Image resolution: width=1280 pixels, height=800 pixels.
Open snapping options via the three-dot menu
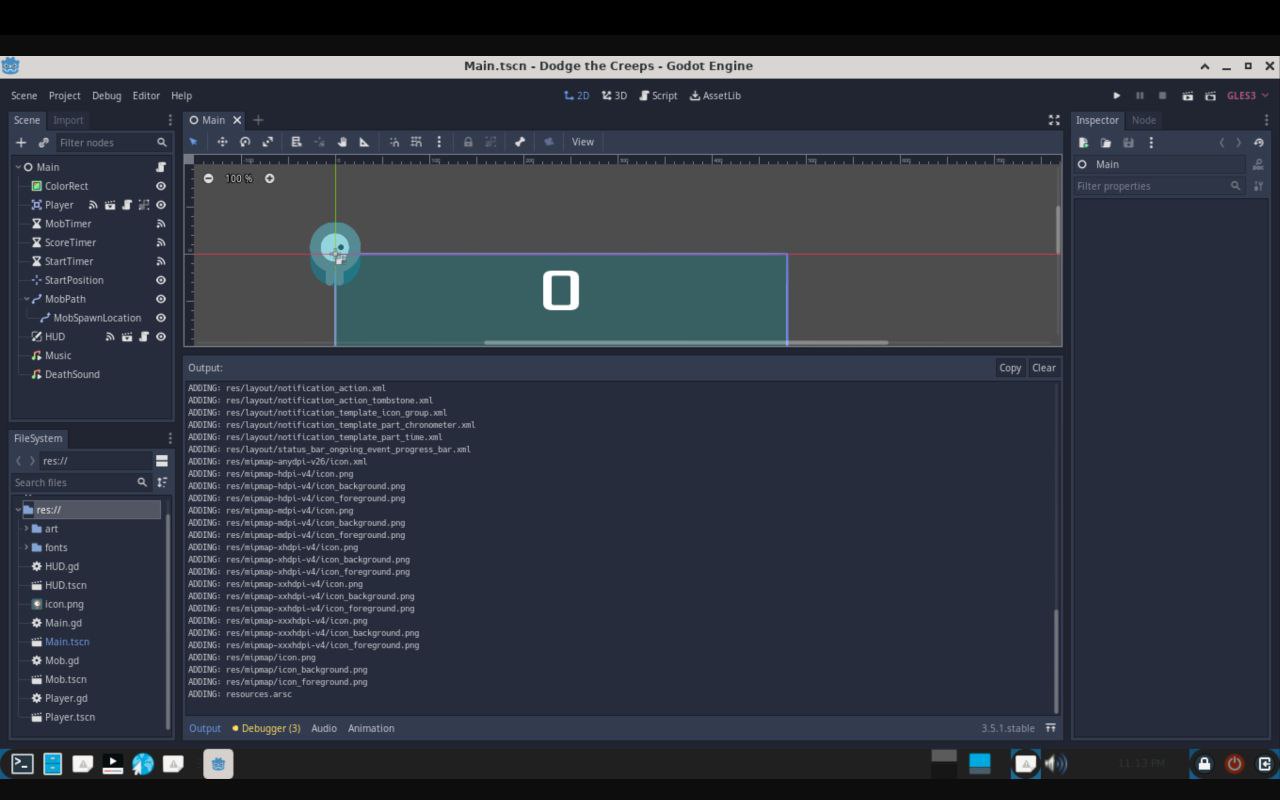tap(439, 141)
